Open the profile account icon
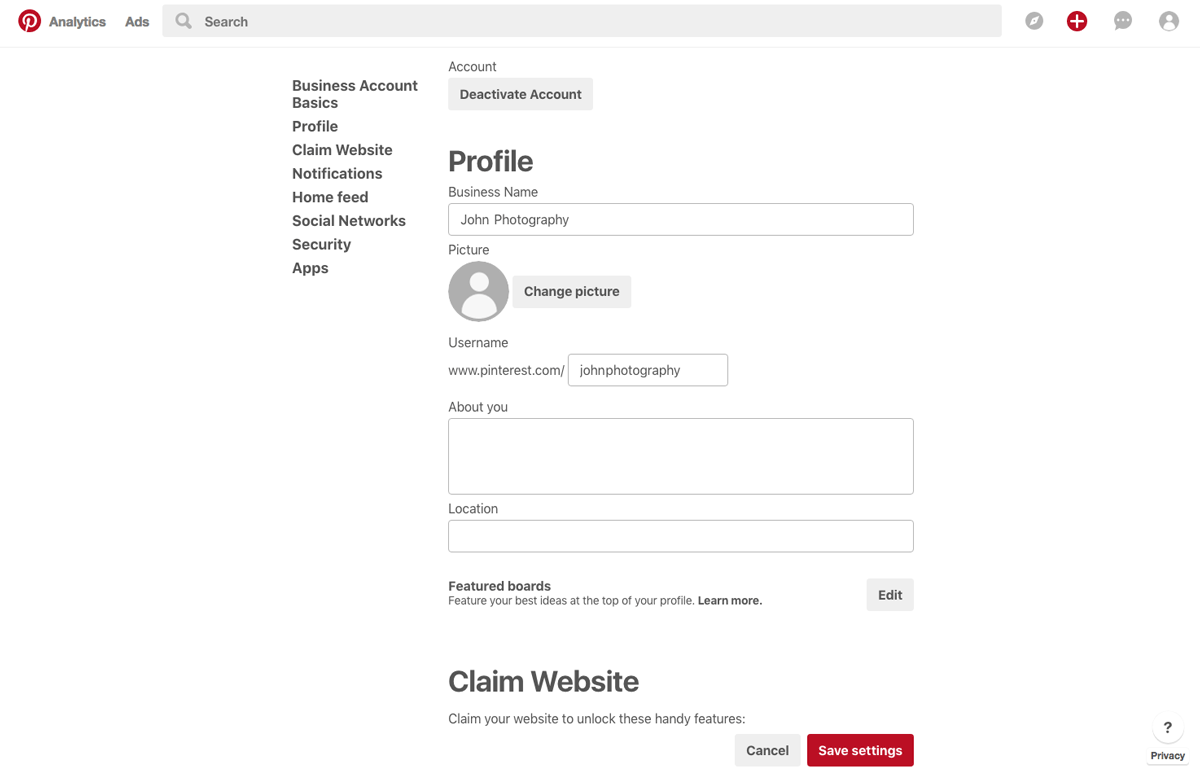This screenshot has width=1200, height=771. tap(1168, 20)
